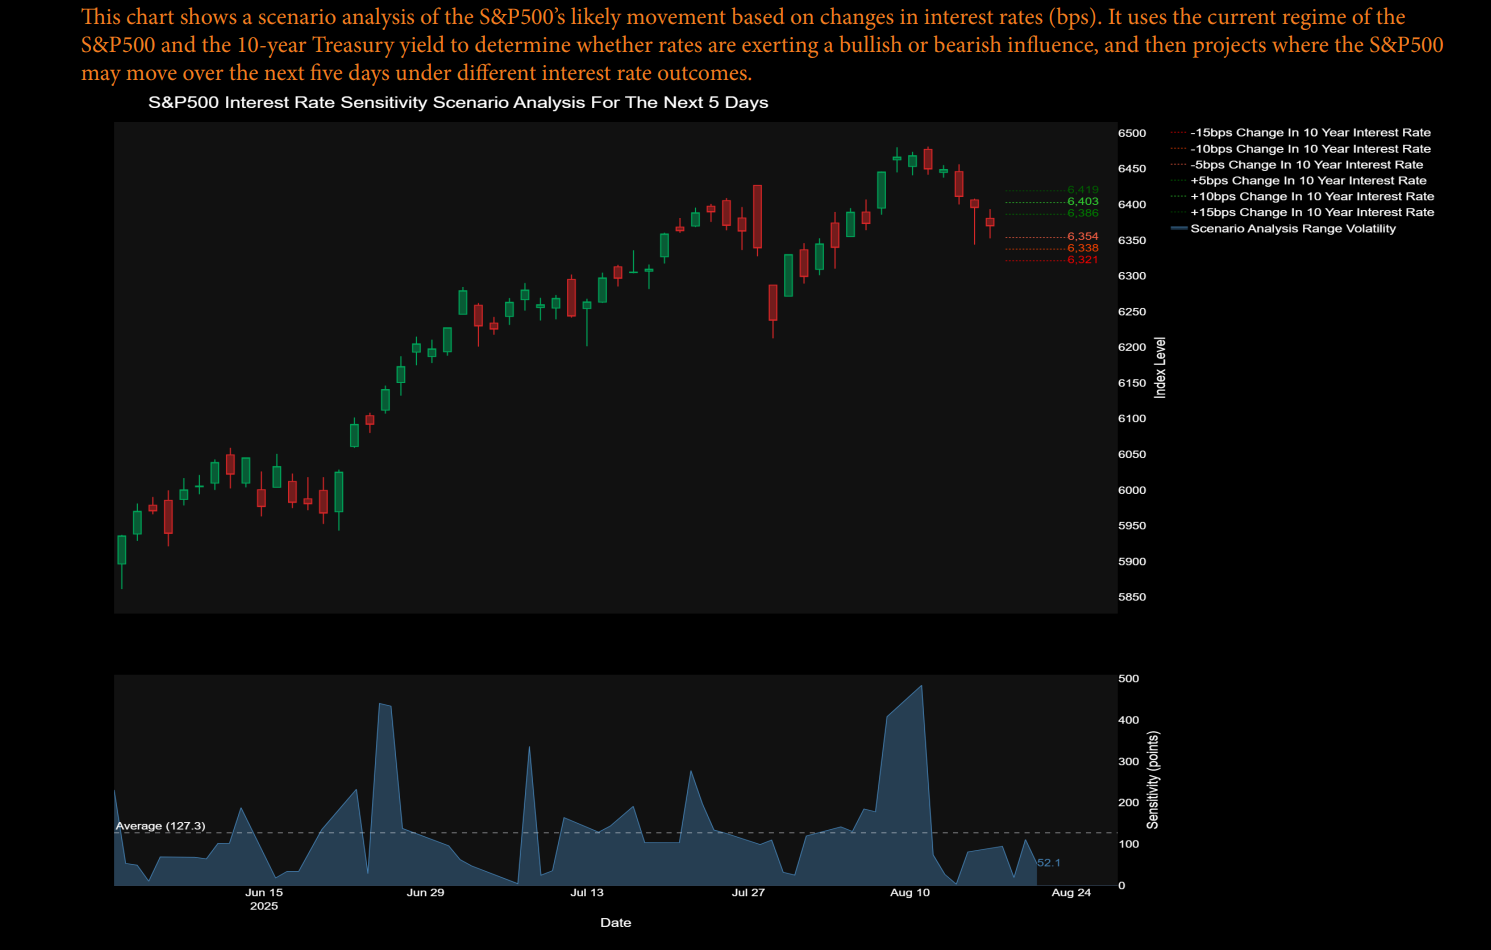The width and height of the screenshot is (1491, 950).
Task: Click the 5850 index level tick
Action: tap(1132, 597)
